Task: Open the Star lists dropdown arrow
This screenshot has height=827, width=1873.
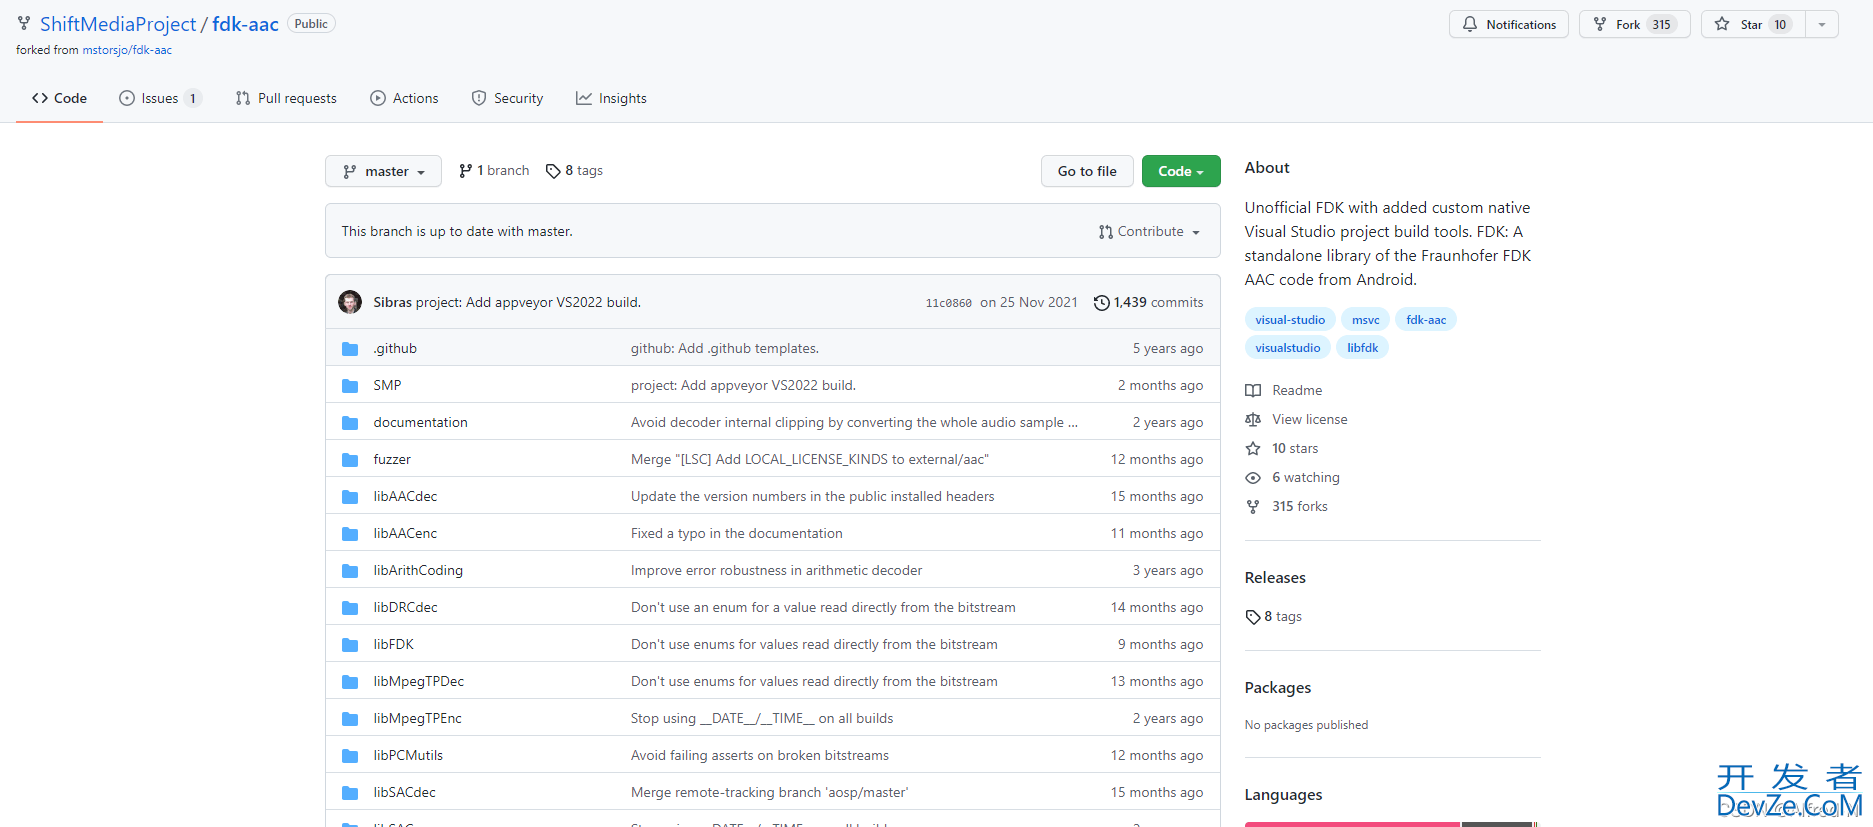Action: pos(1822,24)
